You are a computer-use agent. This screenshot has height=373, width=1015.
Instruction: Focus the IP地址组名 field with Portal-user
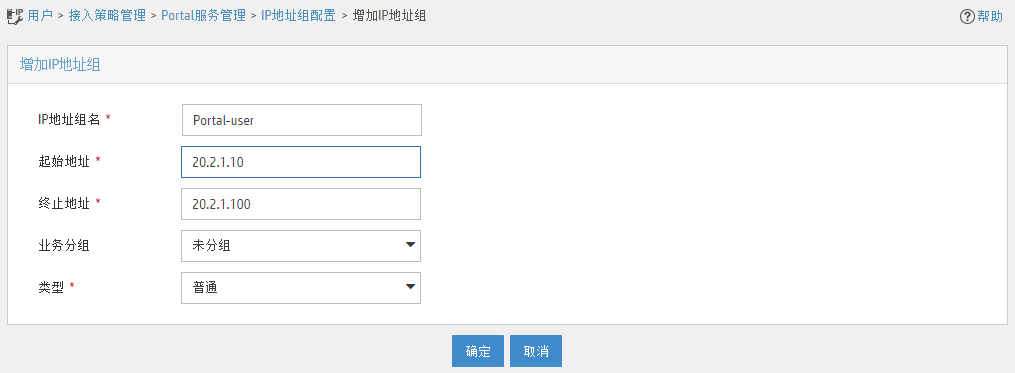tap(302, 120)
